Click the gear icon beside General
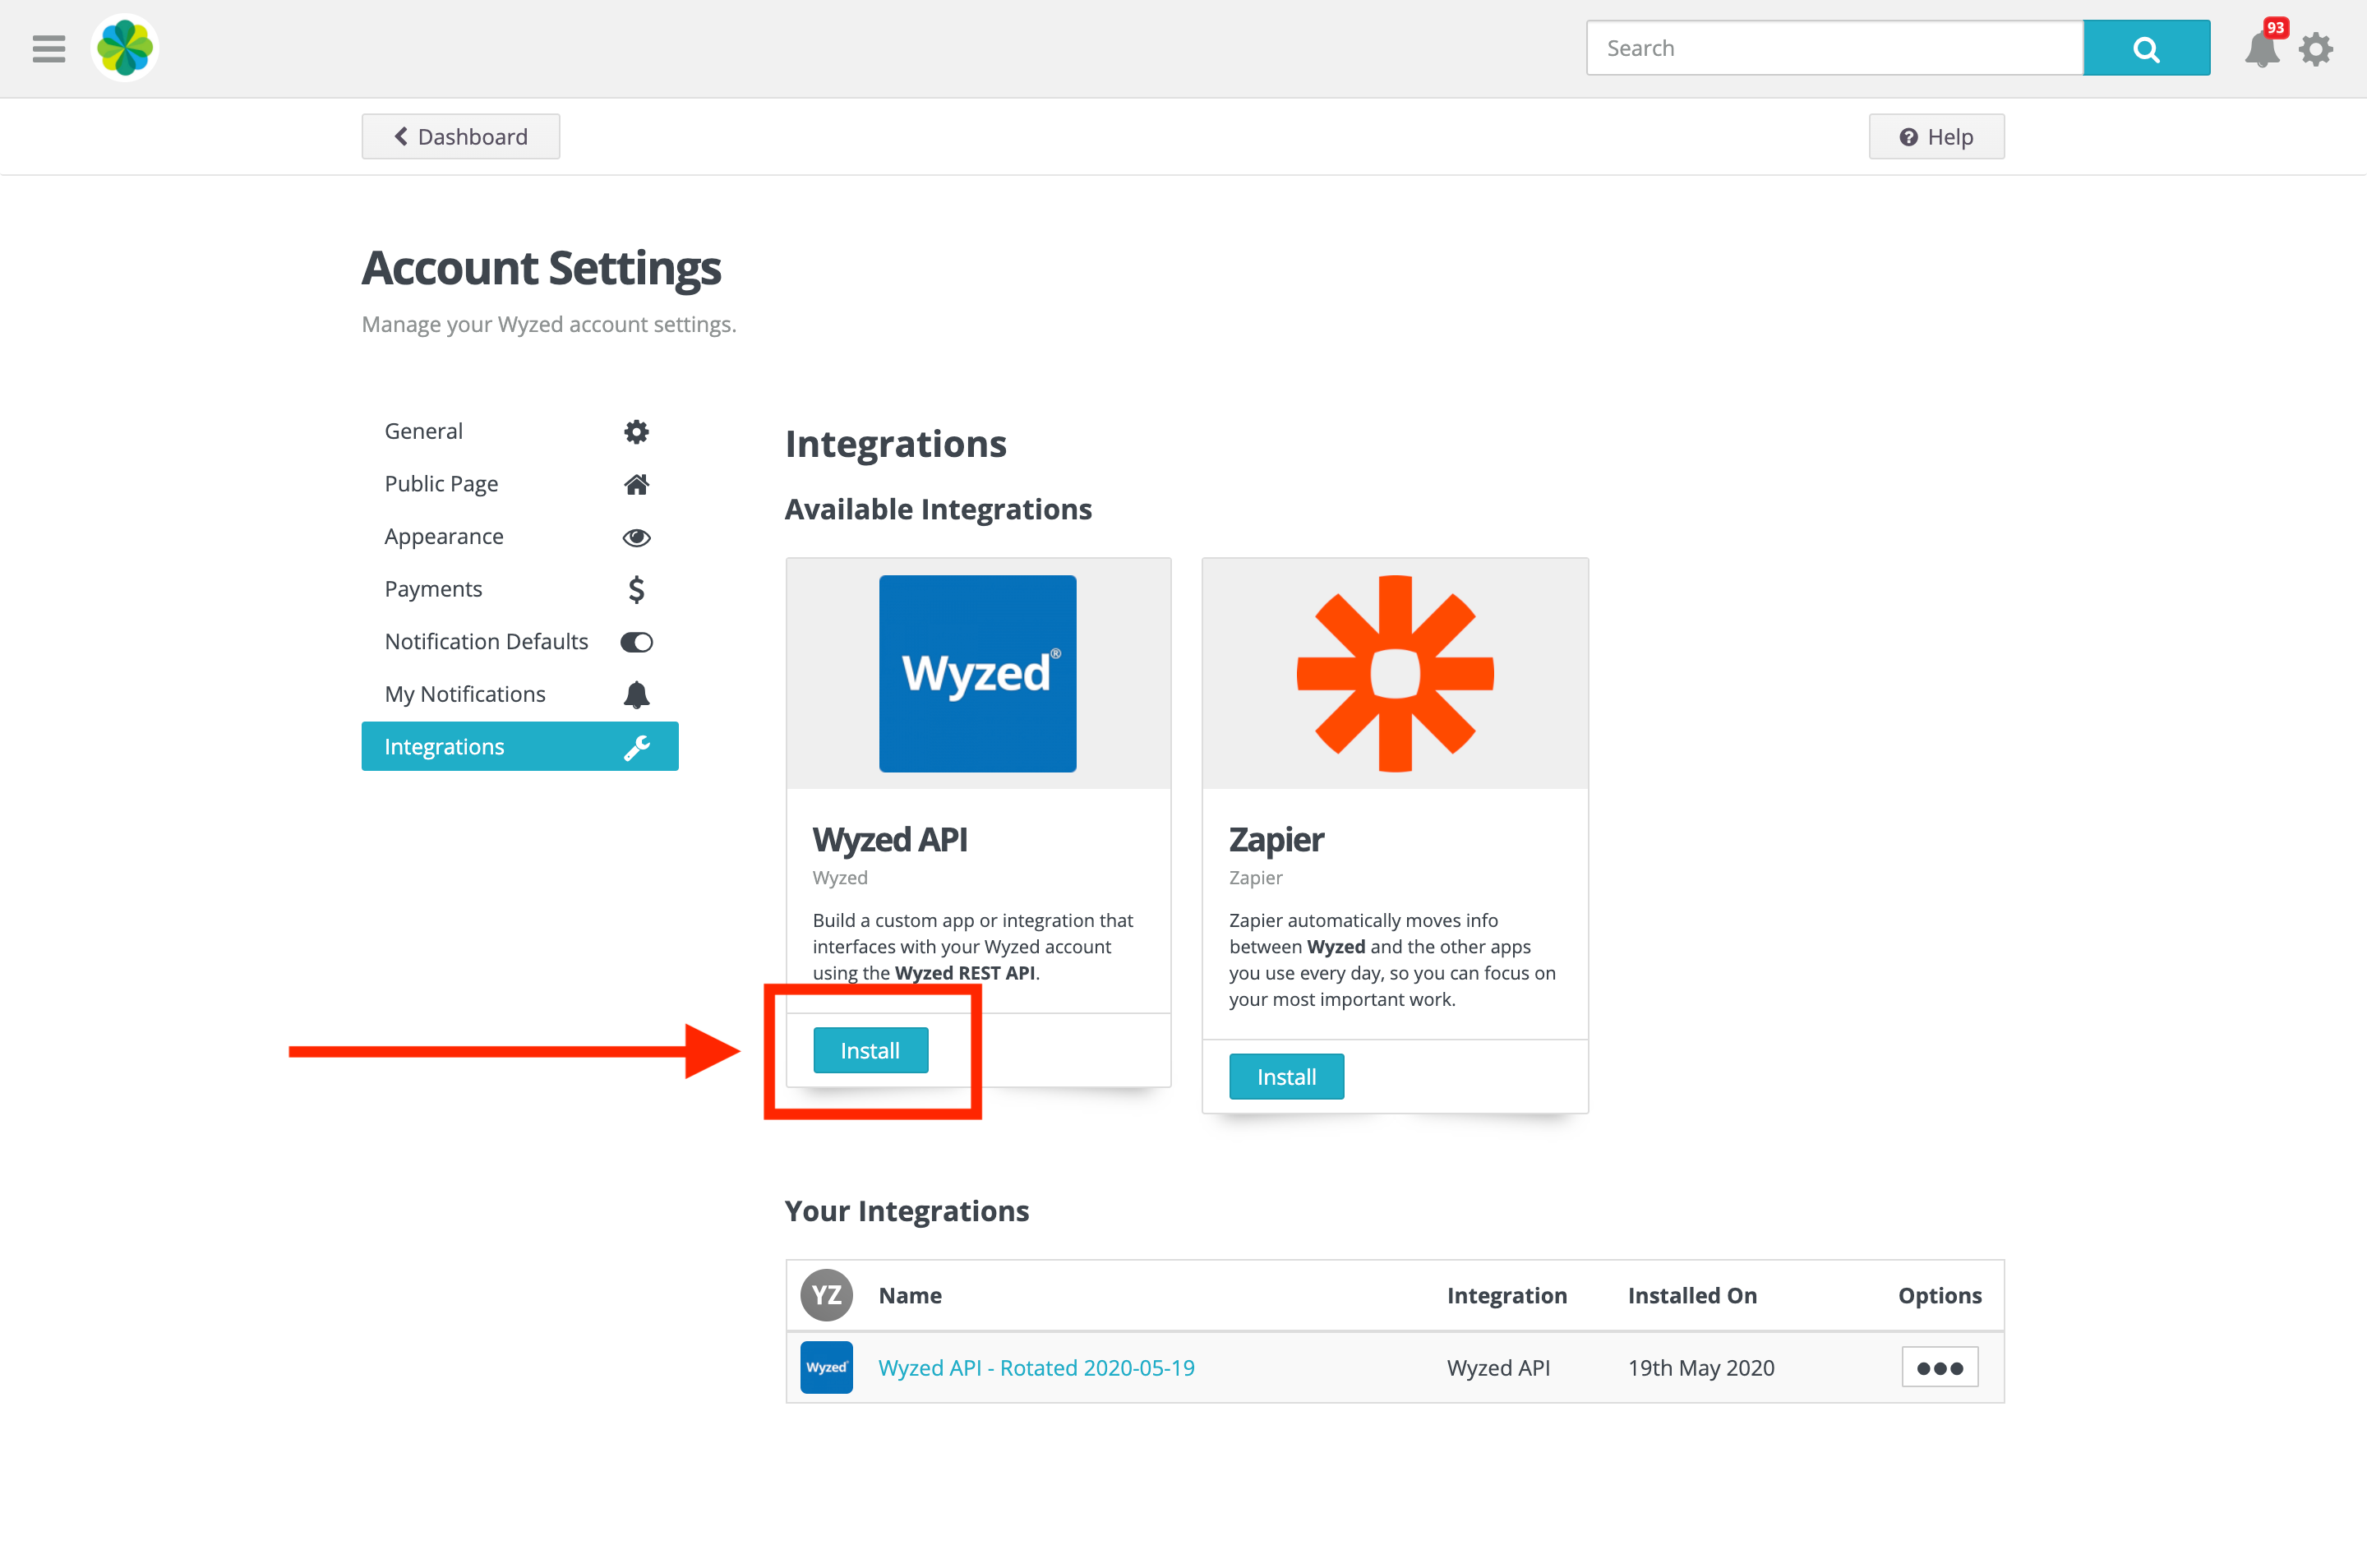 tap(637, 431)
